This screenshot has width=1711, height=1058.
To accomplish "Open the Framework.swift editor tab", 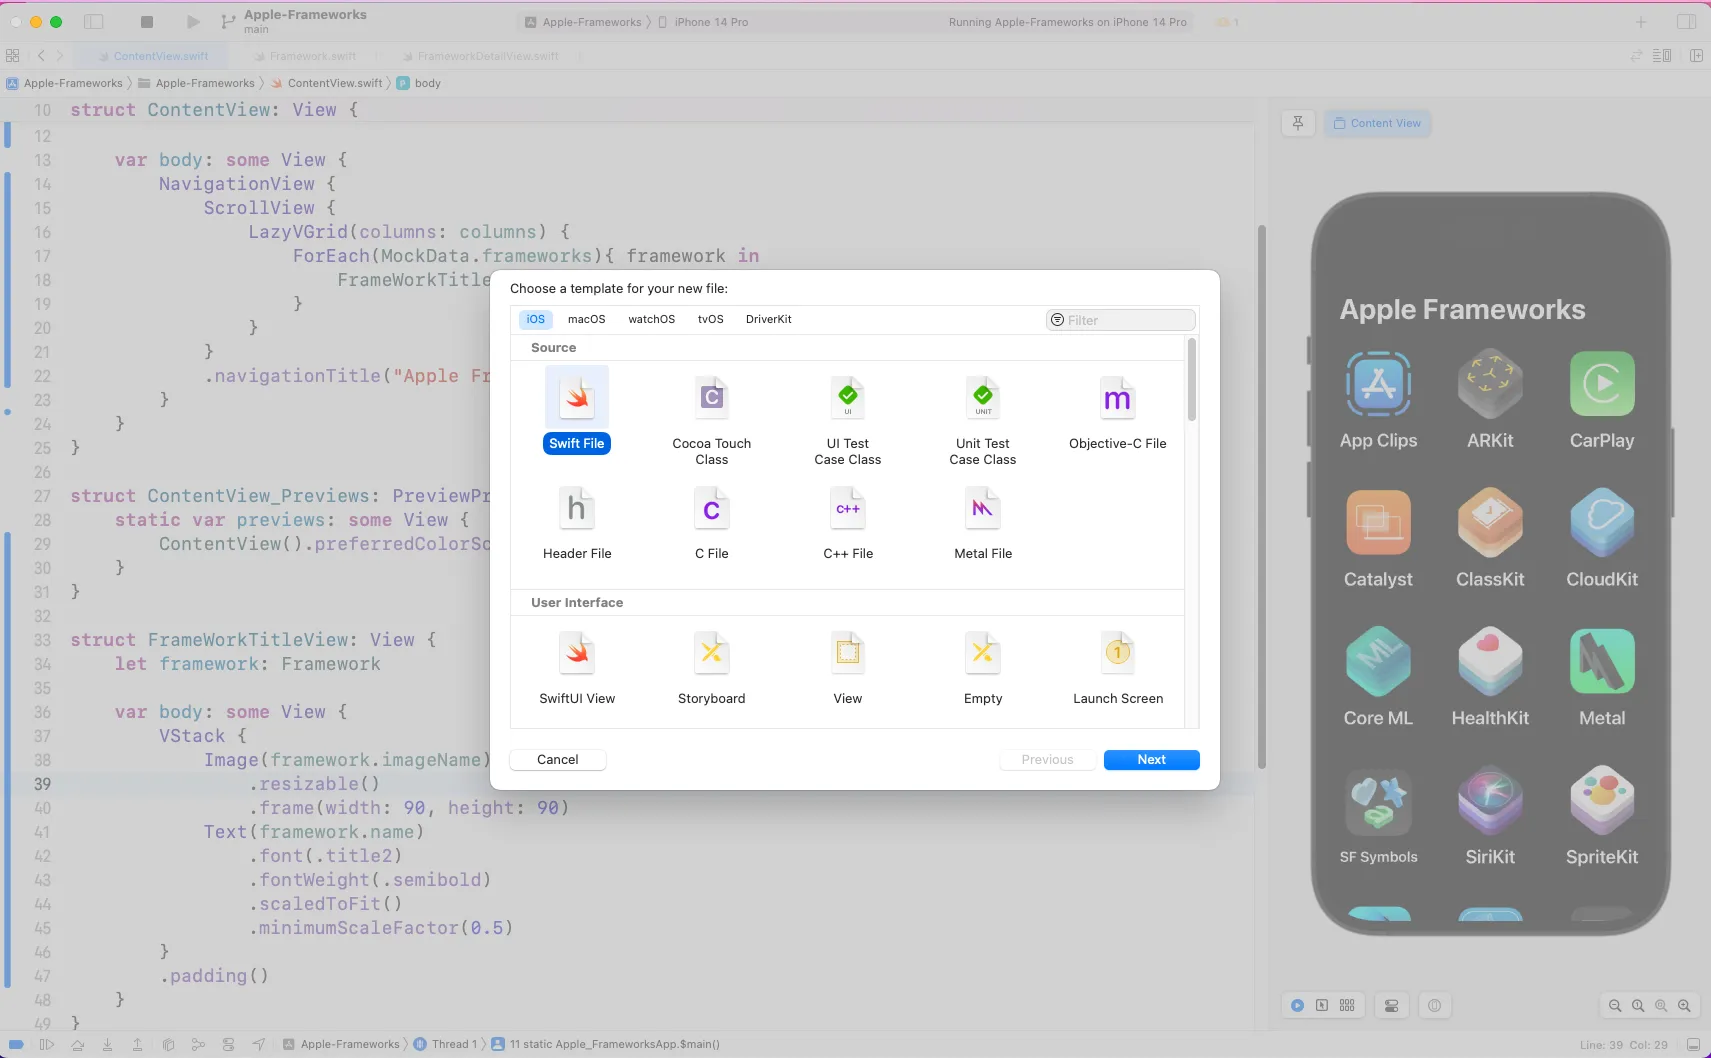I will pos(305,56).
